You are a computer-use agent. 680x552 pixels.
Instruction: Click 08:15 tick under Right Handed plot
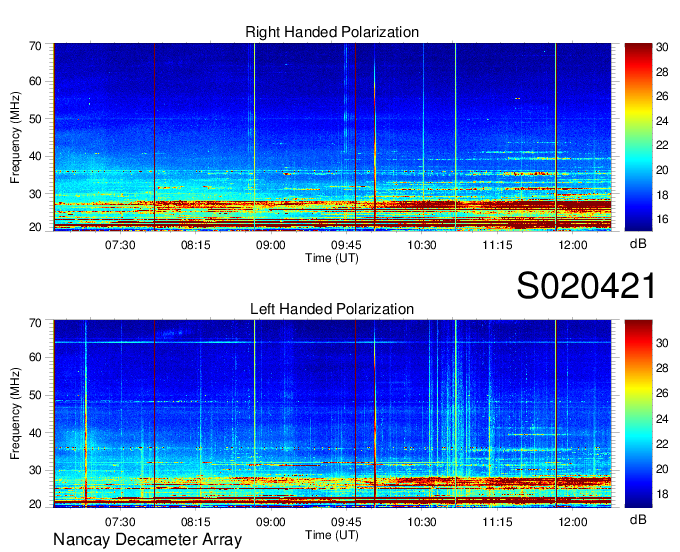click(196, 245)
